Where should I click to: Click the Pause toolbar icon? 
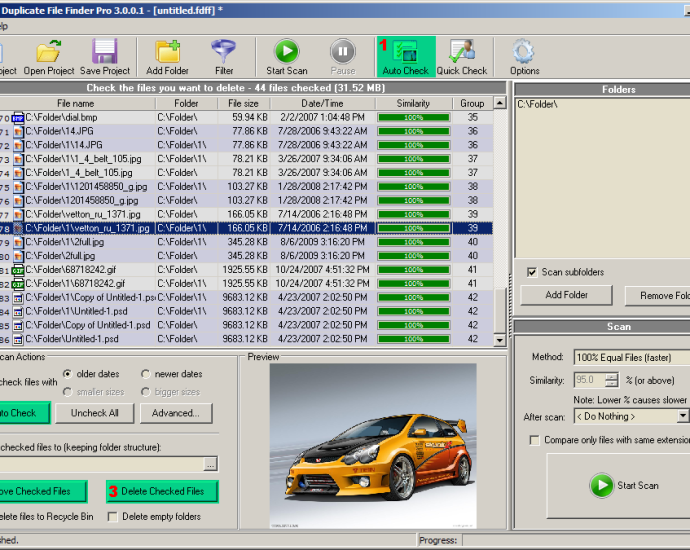(x=343, y=51)
